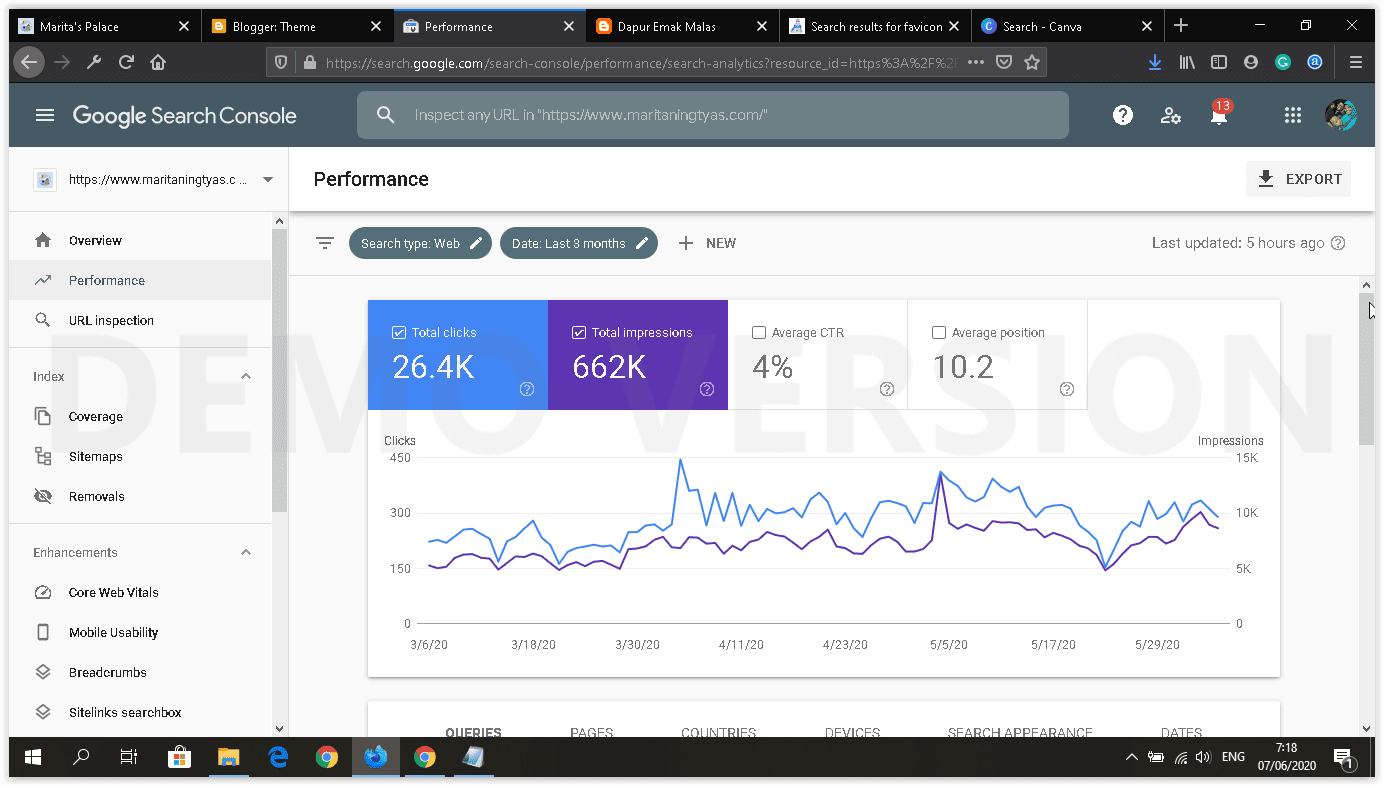Add a NEW filter

707,243
